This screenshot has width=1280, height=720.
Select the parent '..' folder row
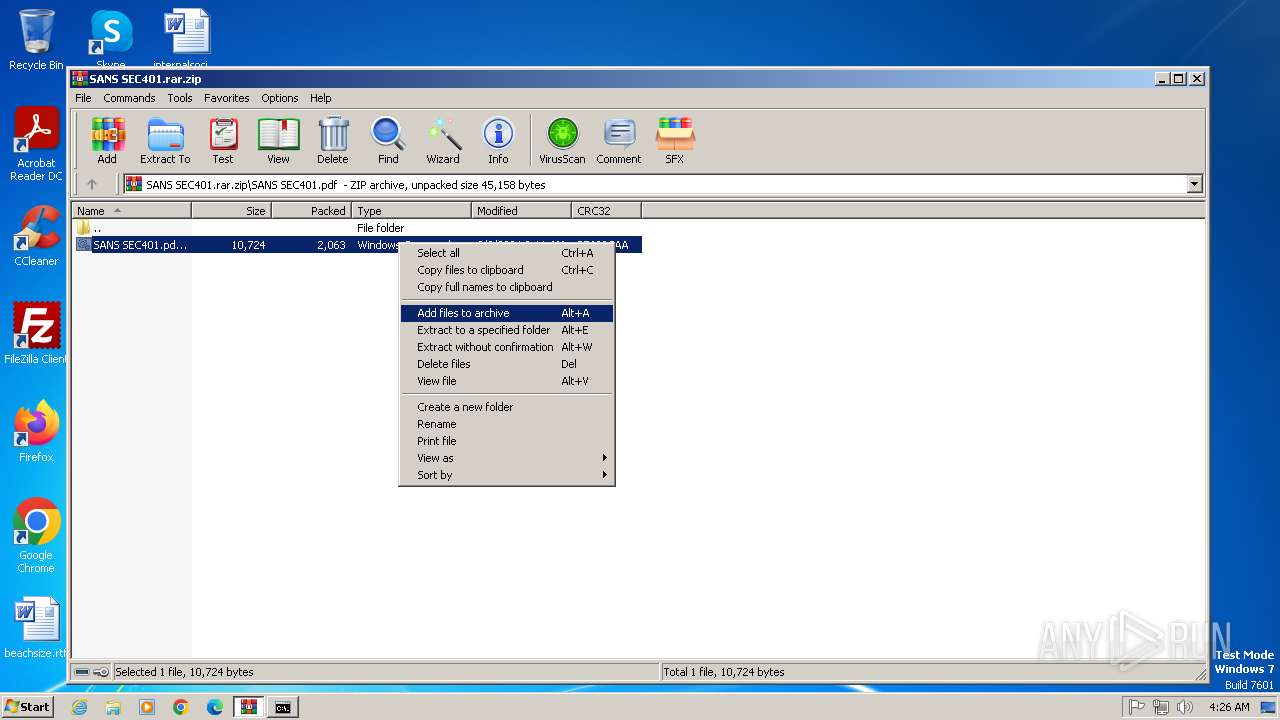tap(357, 228)
